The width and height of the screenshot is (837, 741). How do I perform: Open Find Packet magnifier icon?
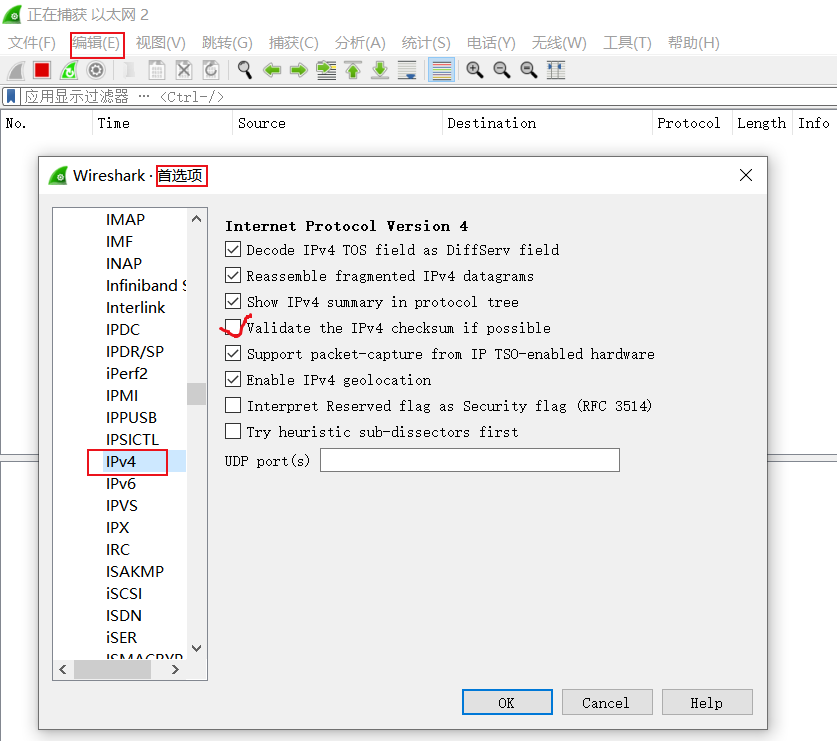coord(244,70)
